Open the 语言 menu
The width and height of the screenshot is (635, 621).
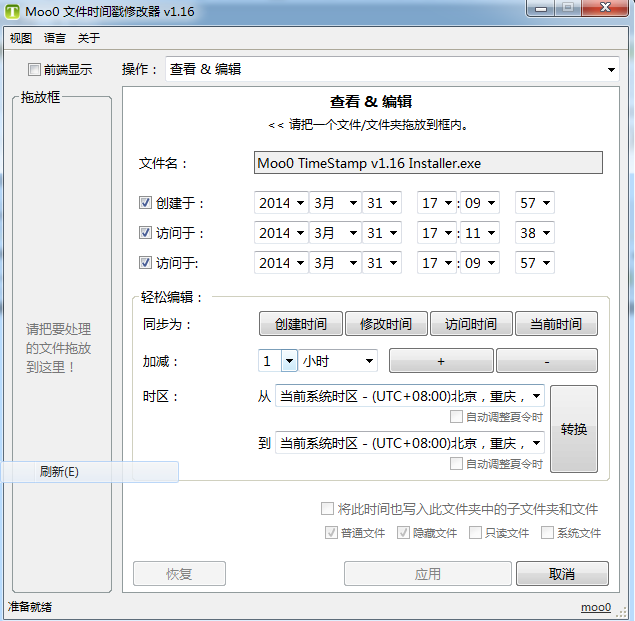(x=55, y=38)
